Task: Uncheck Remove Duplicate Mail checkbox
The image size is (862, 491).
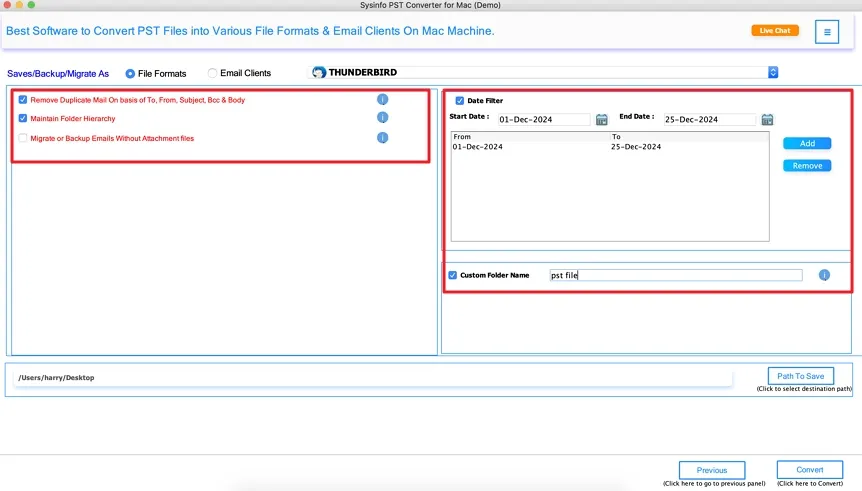Action: [x=23, y=100]
